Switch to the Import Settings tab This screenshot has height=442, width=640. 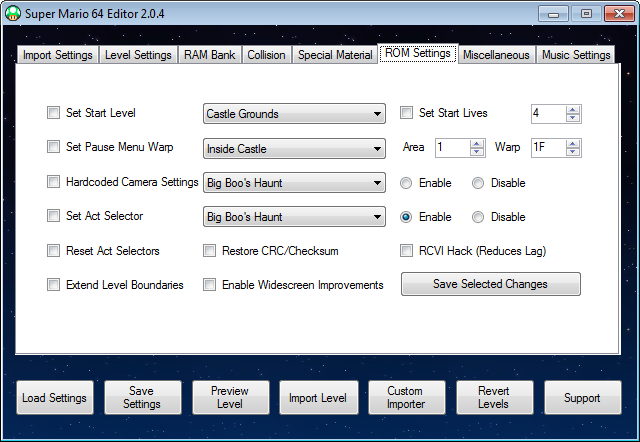(57, 55)
